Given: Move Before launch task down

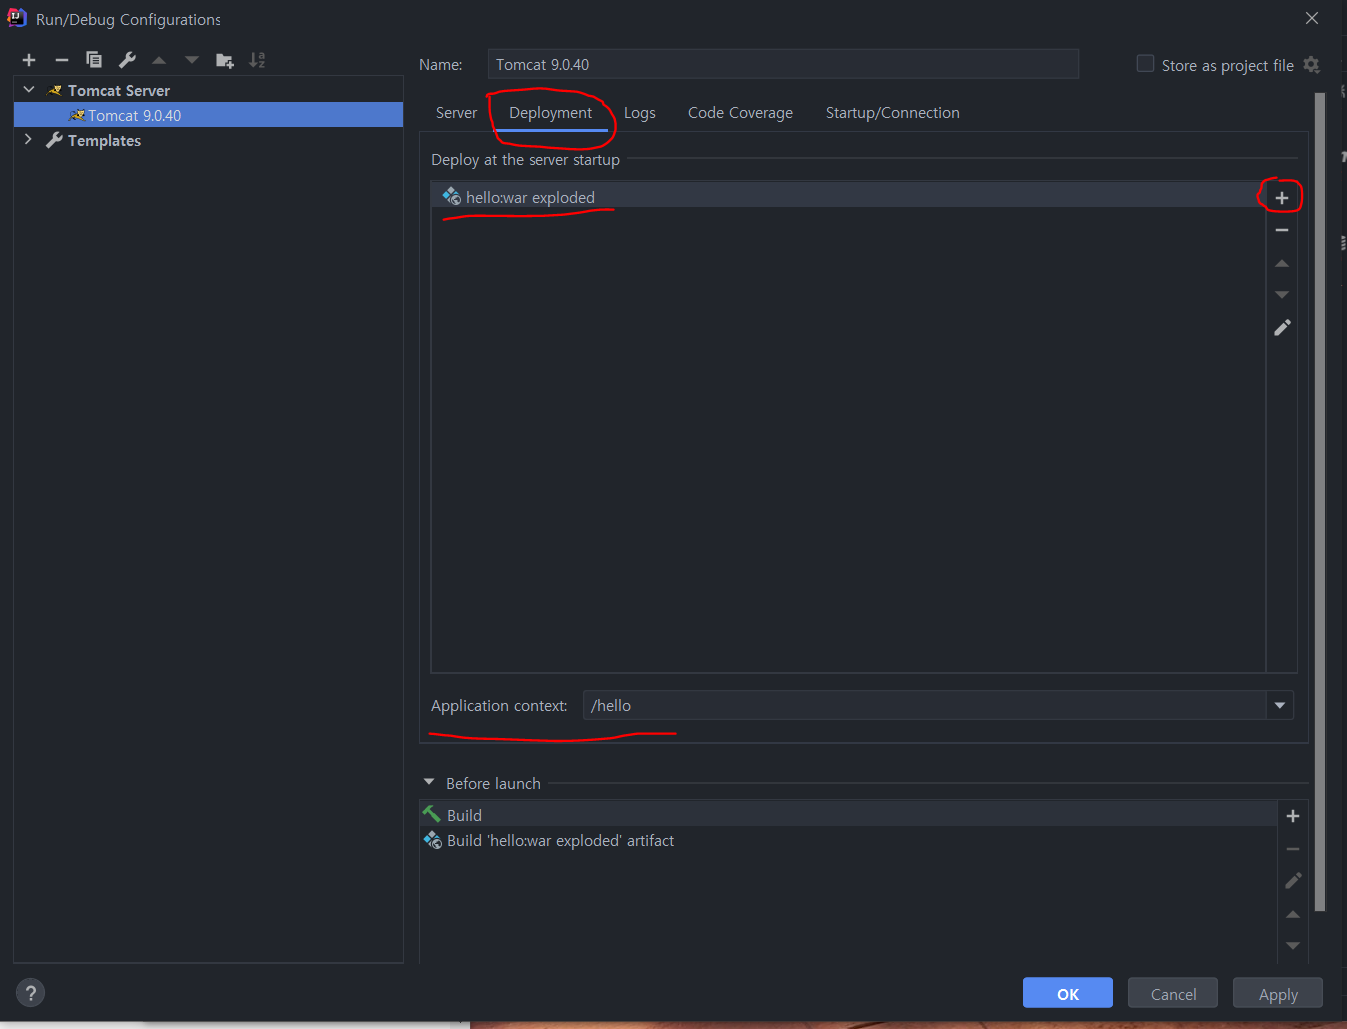Looking at the screenshot, I should point(1293,945).
